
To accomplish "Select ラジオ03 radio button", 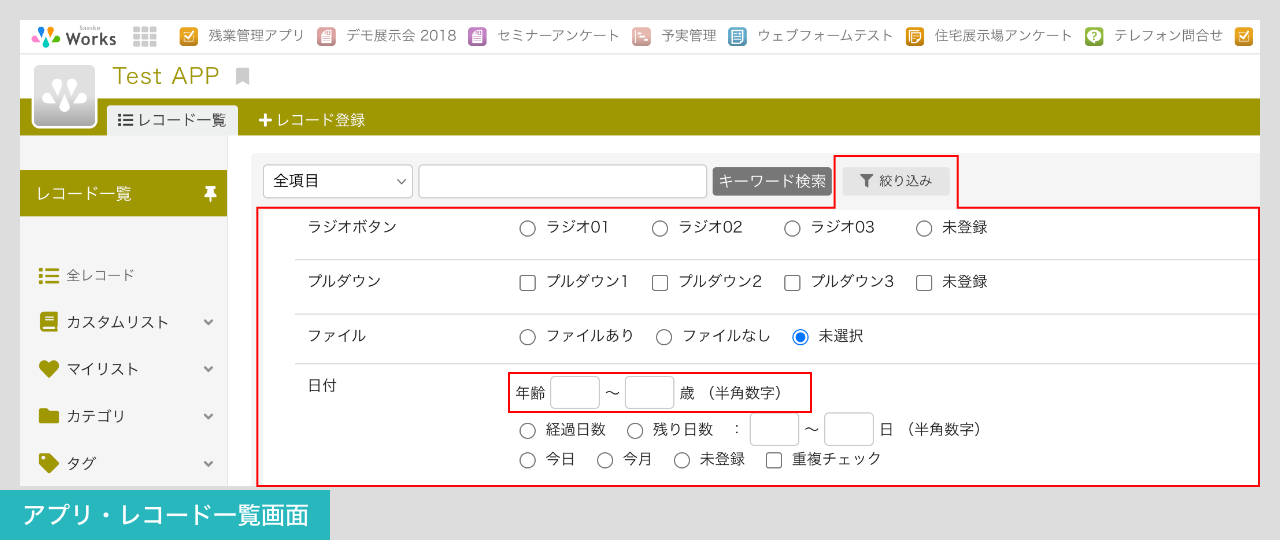I will 792,228.
